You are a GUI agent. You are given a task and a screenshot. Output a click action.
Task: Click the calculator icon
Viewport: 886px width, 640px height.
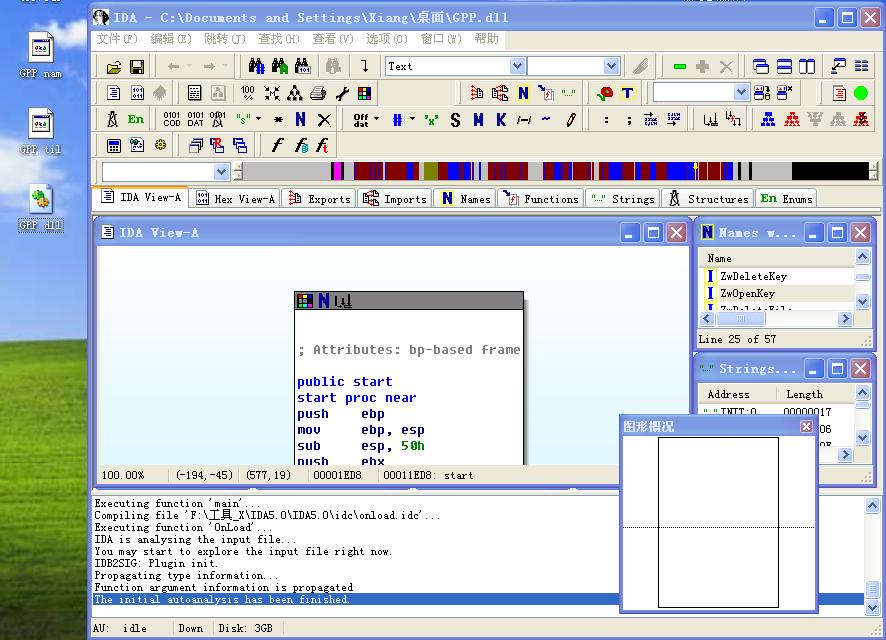point(114,146)
